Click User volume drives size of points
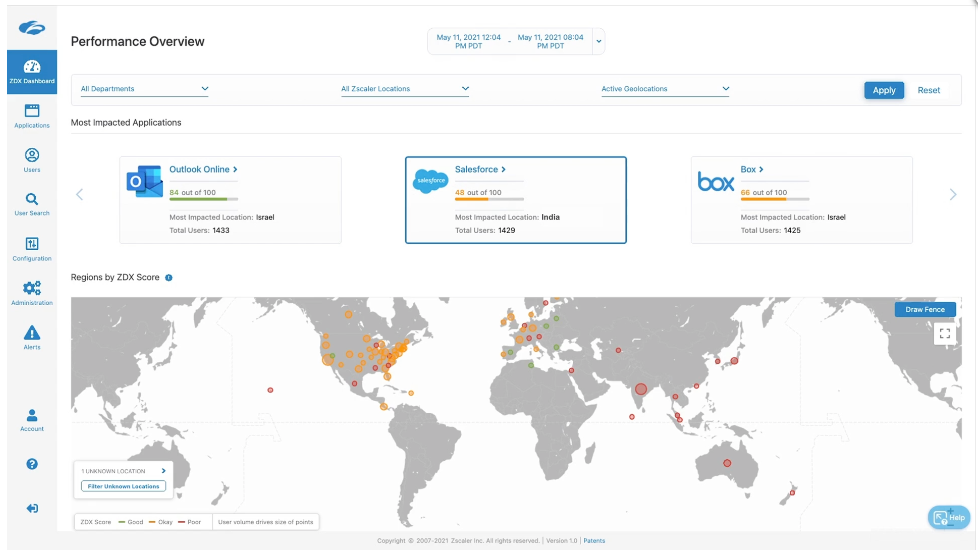The height and width of the screenshot is (550, 978). [x=266, y=522]
